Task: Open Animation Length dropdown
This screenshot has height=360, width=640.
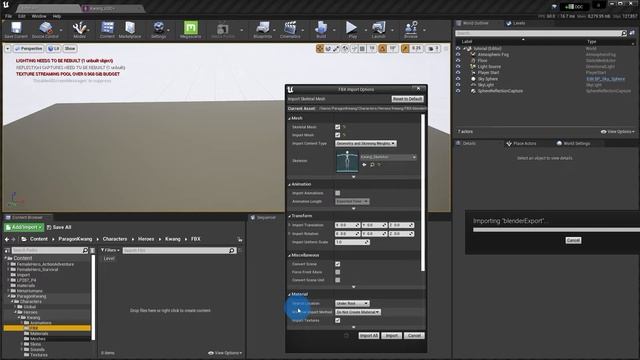Action: [352, 202]
